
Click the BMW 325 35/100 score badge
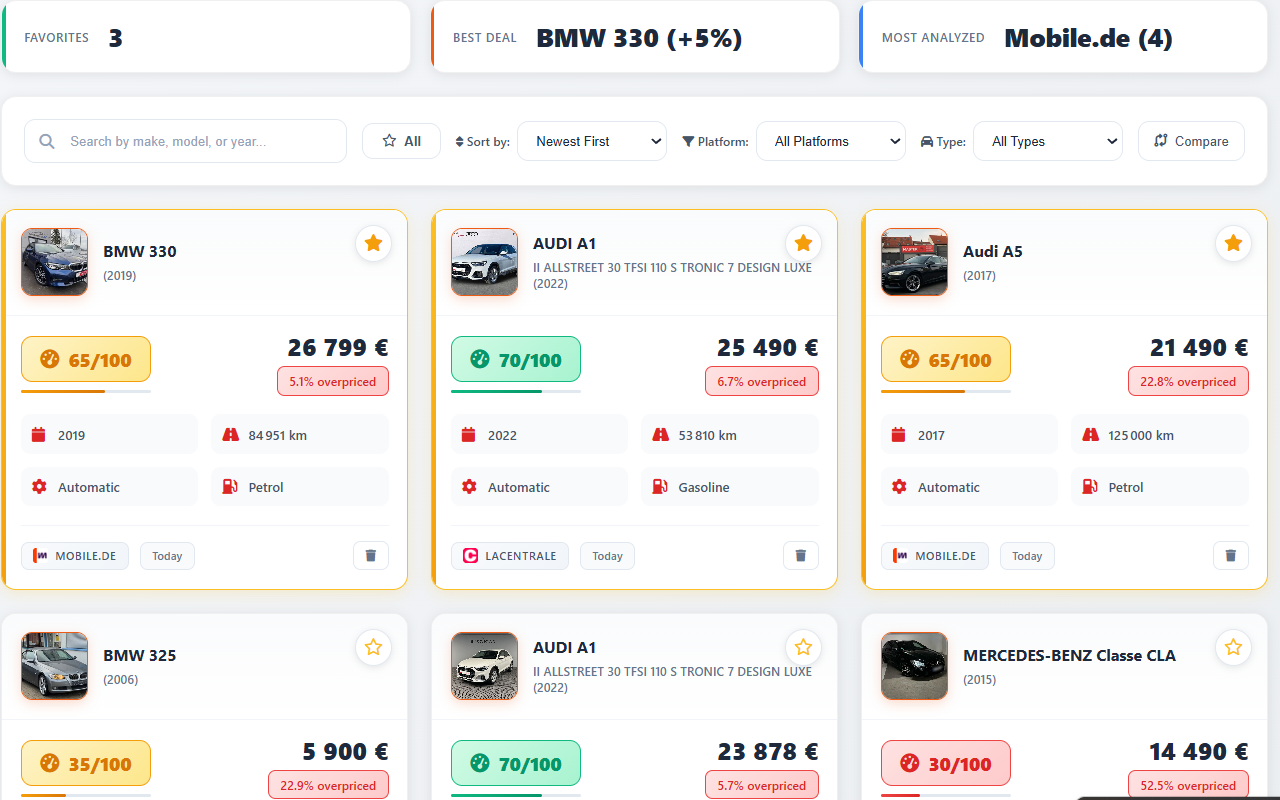(86, 763)
